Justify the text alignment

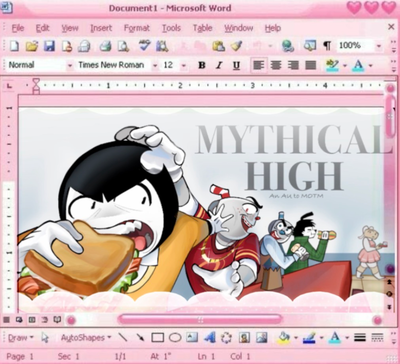tap(311, 65)
